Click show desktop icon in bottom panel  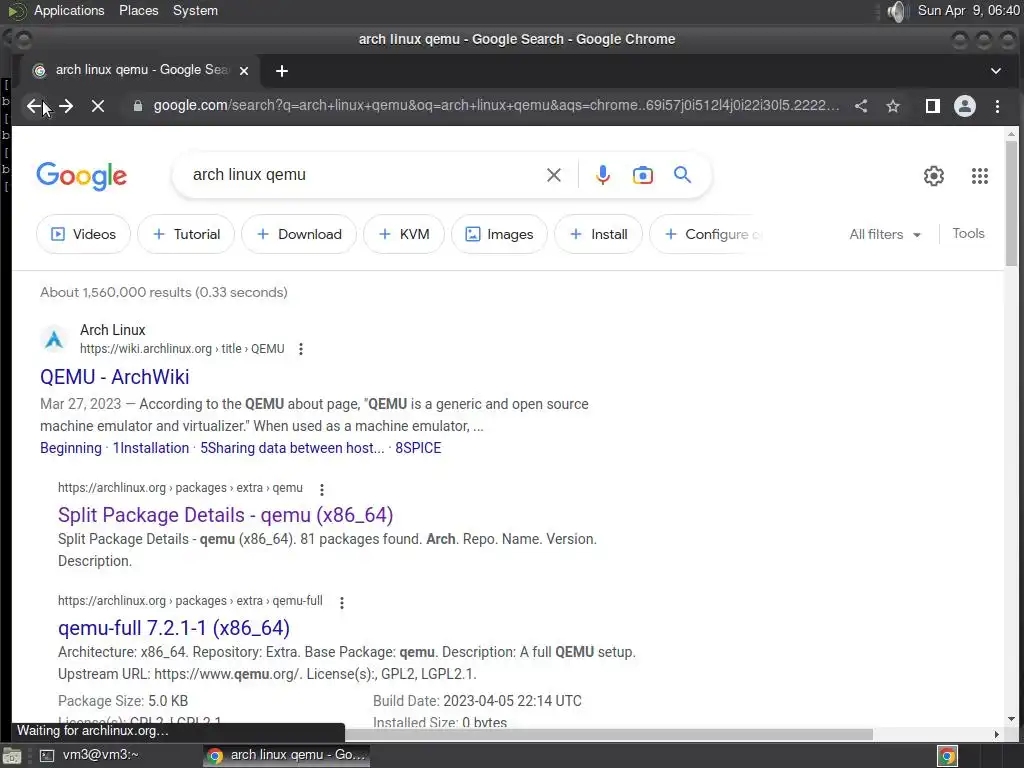pyautogui.click(x=12, y=756)
